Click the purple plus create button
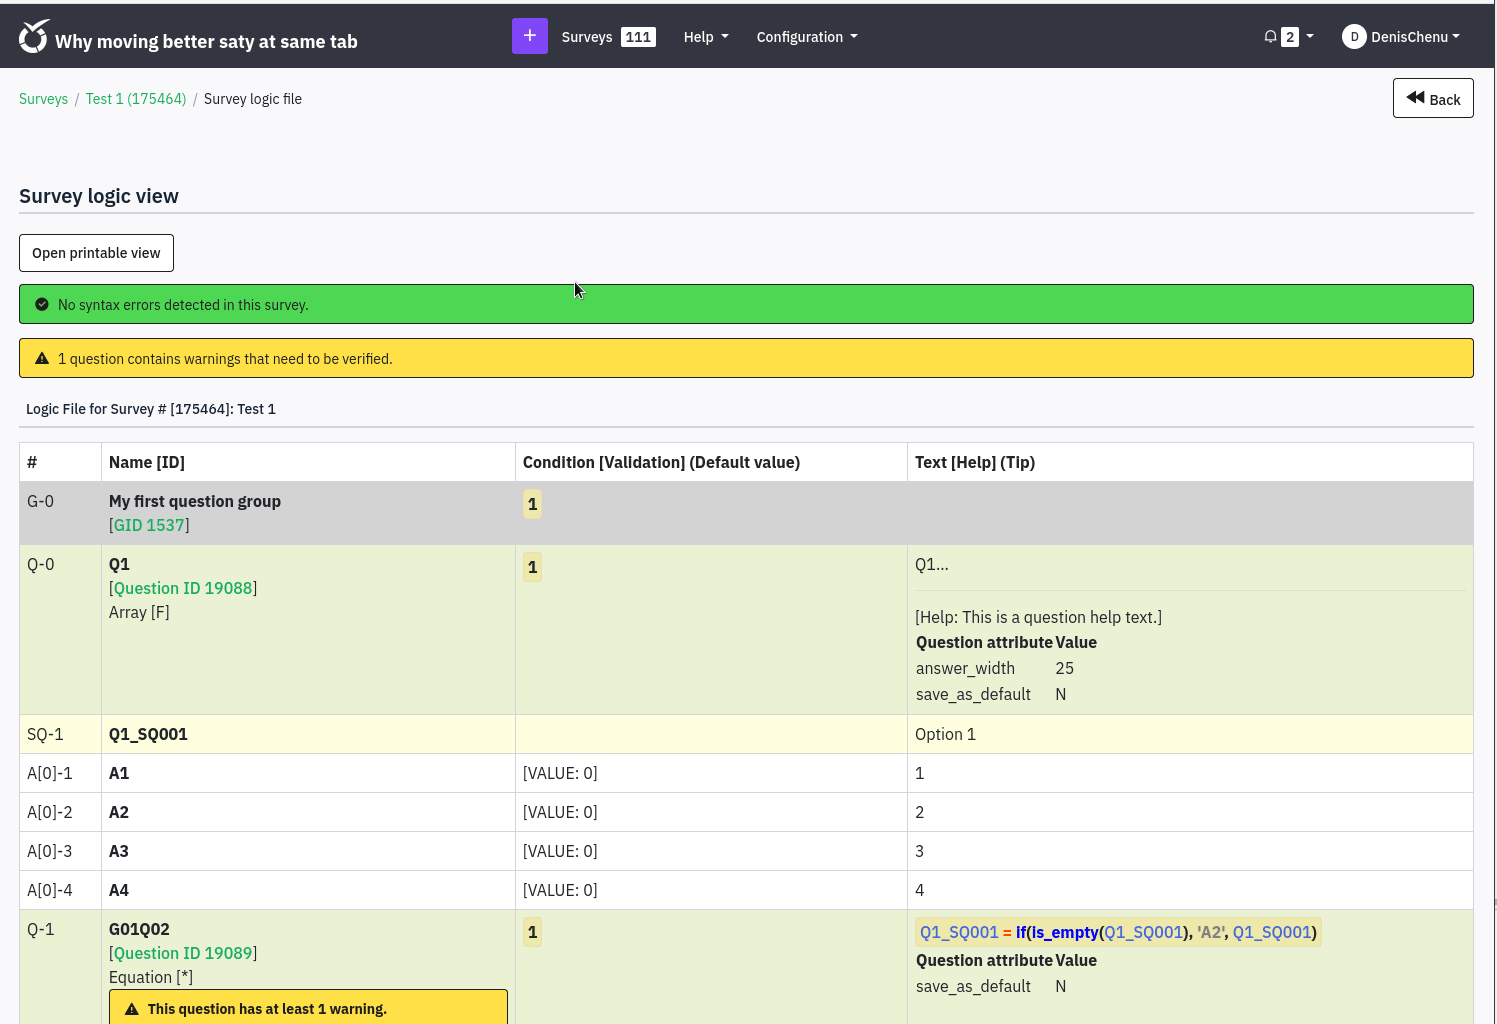 (529, 36)
